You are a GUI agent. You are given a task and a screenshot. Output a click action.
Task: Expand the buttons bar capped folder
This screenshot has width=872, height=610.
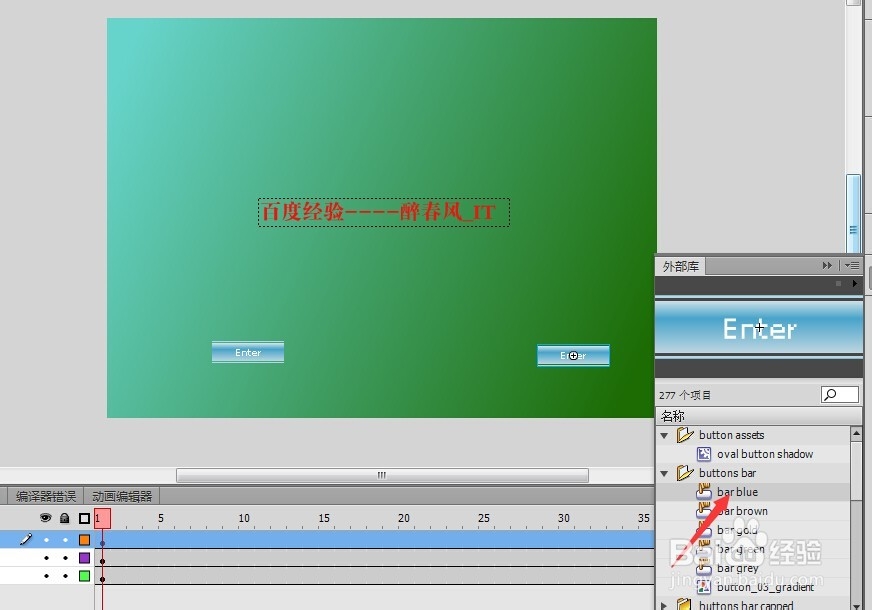coord(665,606)
